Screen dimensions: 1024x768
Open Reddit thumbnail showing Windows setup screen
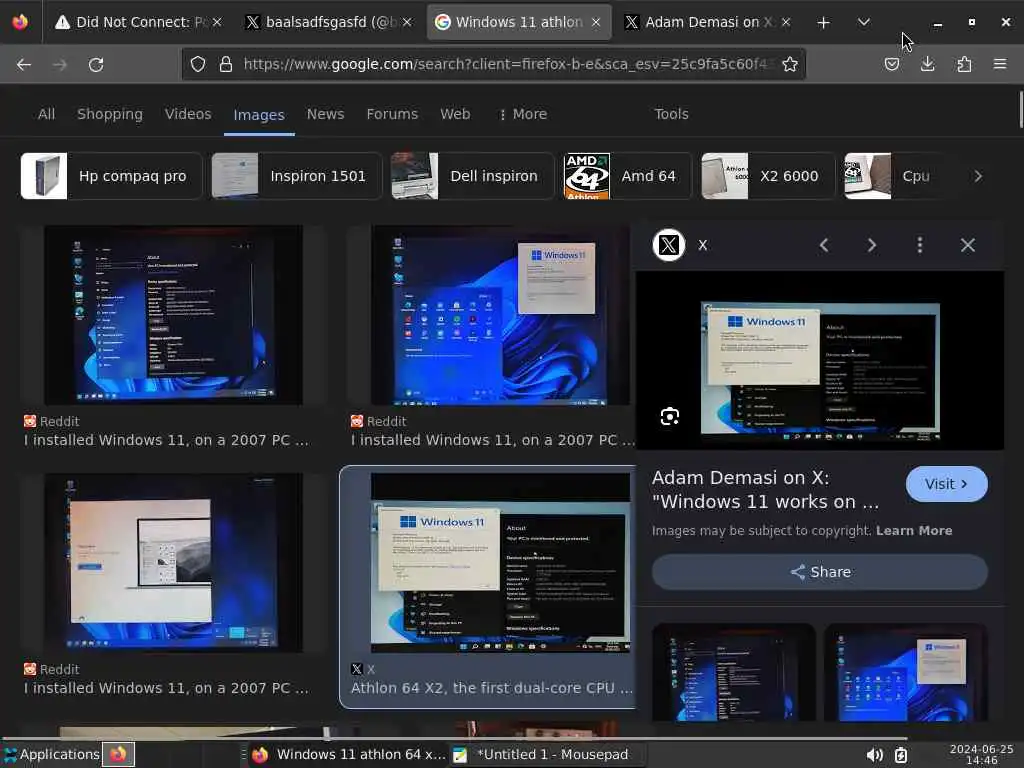pyautogui.click(x=173, y=563)
